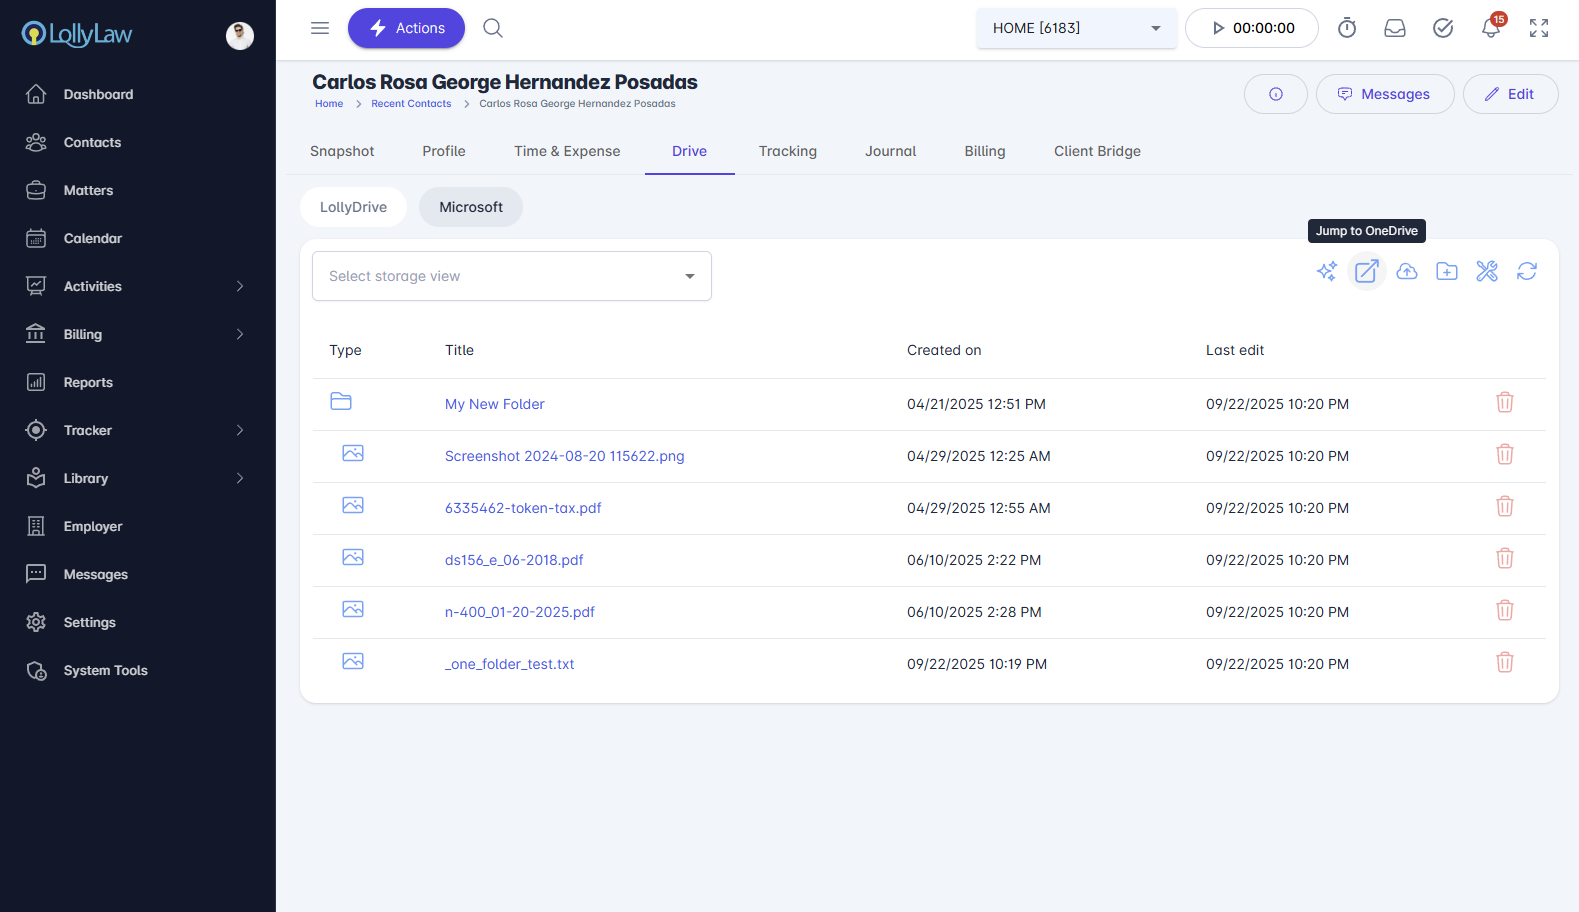Image resolution: width=1579 pixels, height=912 pixels.
Task: Switch to the Client Bridge tab
Action: tap(1097, 151)
